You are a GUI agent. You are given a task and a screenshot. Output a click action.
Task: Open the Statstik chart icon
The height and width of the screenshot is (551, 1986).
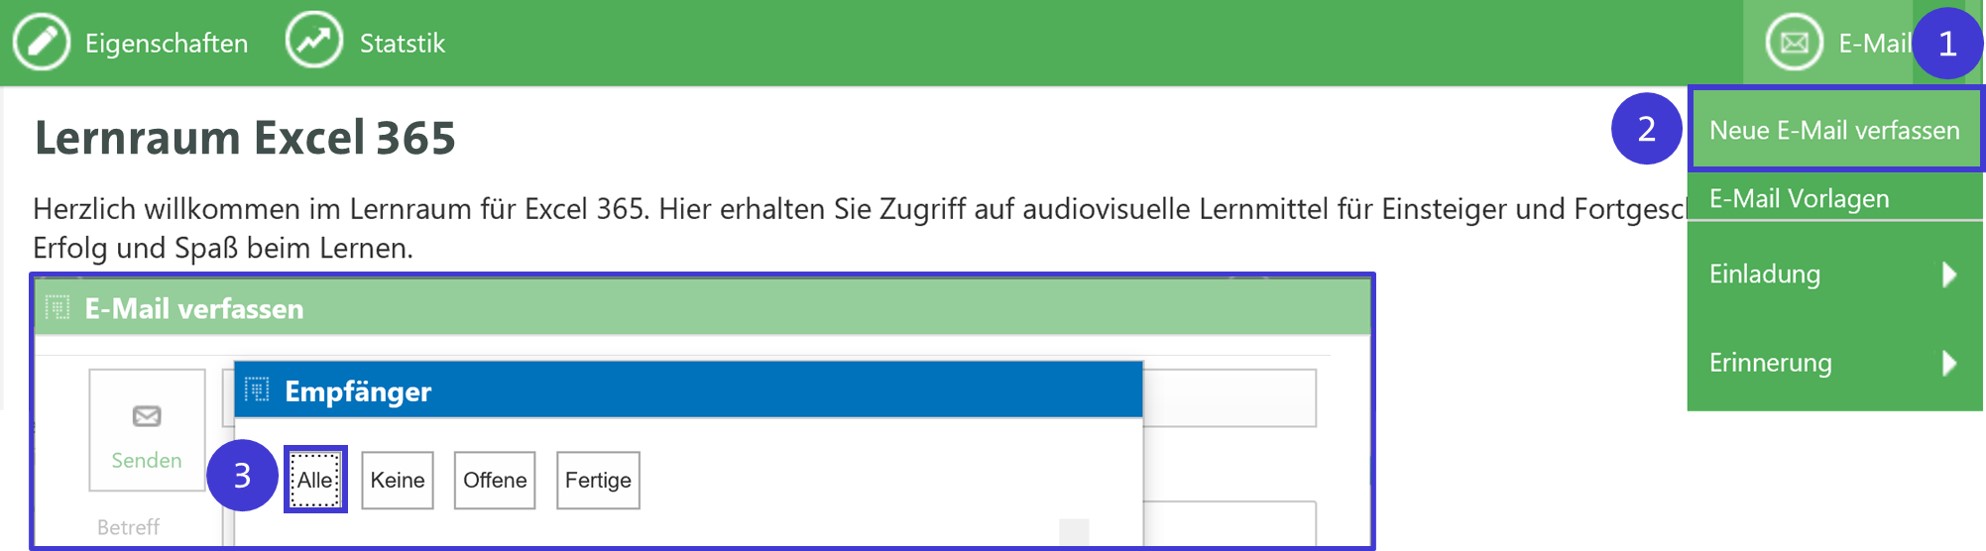[314, 41]
